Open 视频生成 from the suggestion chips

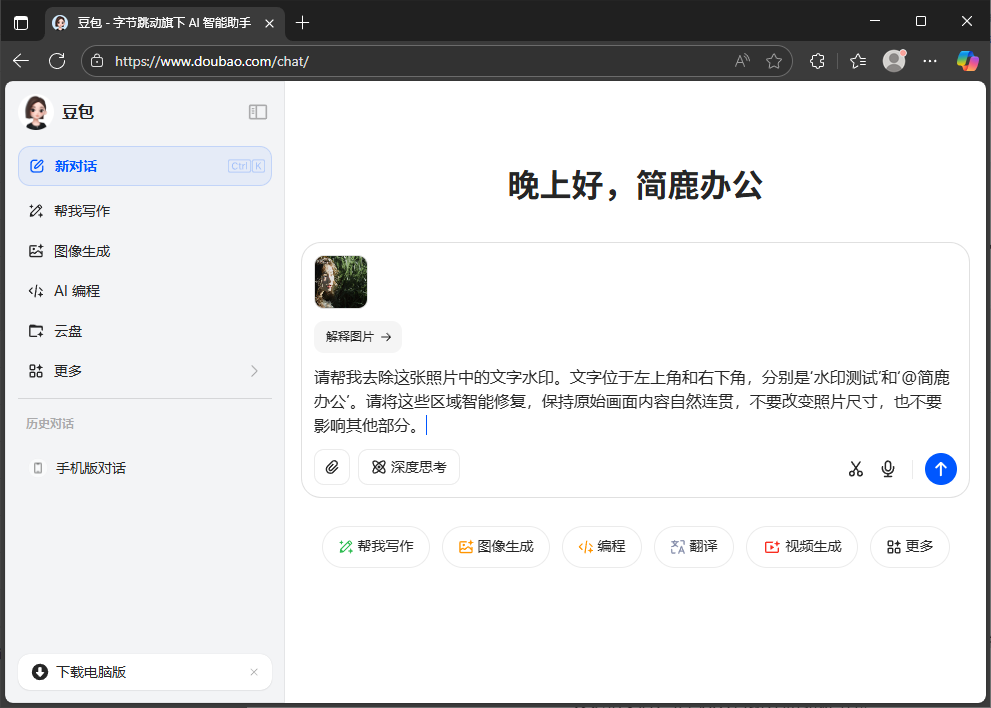click(x=801, y=547)
